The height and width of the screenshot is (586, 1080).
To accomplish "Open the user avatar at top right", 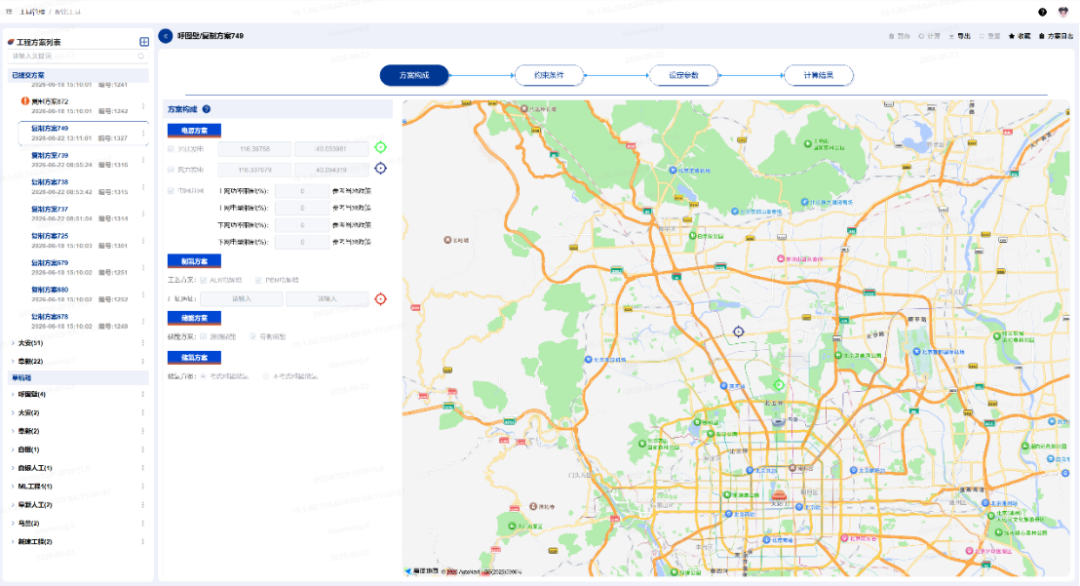I will 1063,12.
